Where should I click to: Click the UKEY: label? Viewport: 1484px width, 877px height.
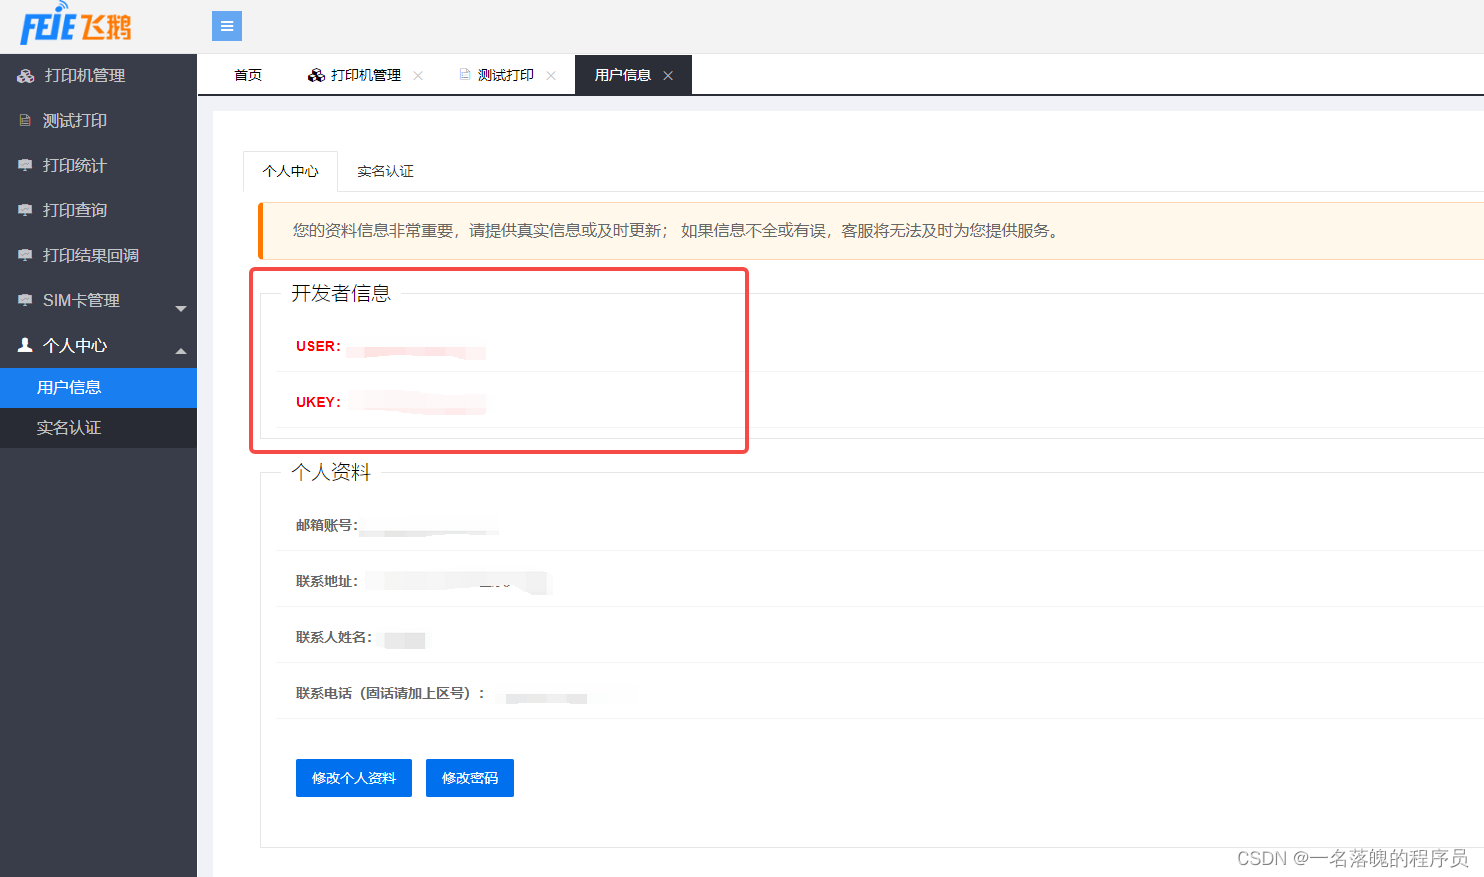pos(318,402)
